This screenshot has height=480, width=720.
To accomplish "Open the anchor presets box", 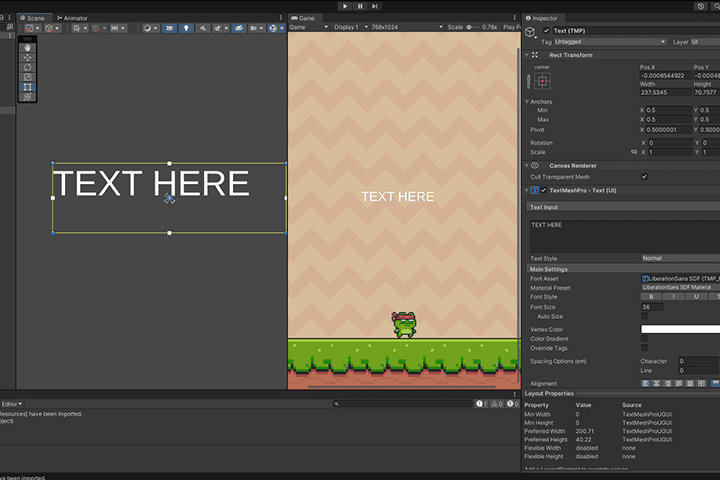I will click(542, 81).
